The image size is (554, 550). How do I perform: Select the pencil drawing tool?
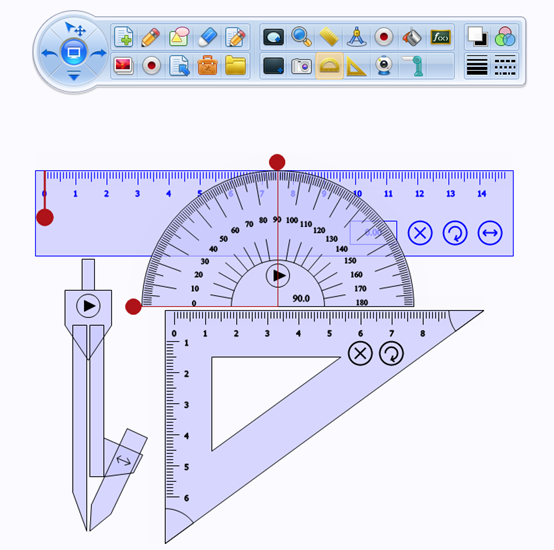[151, 37]
